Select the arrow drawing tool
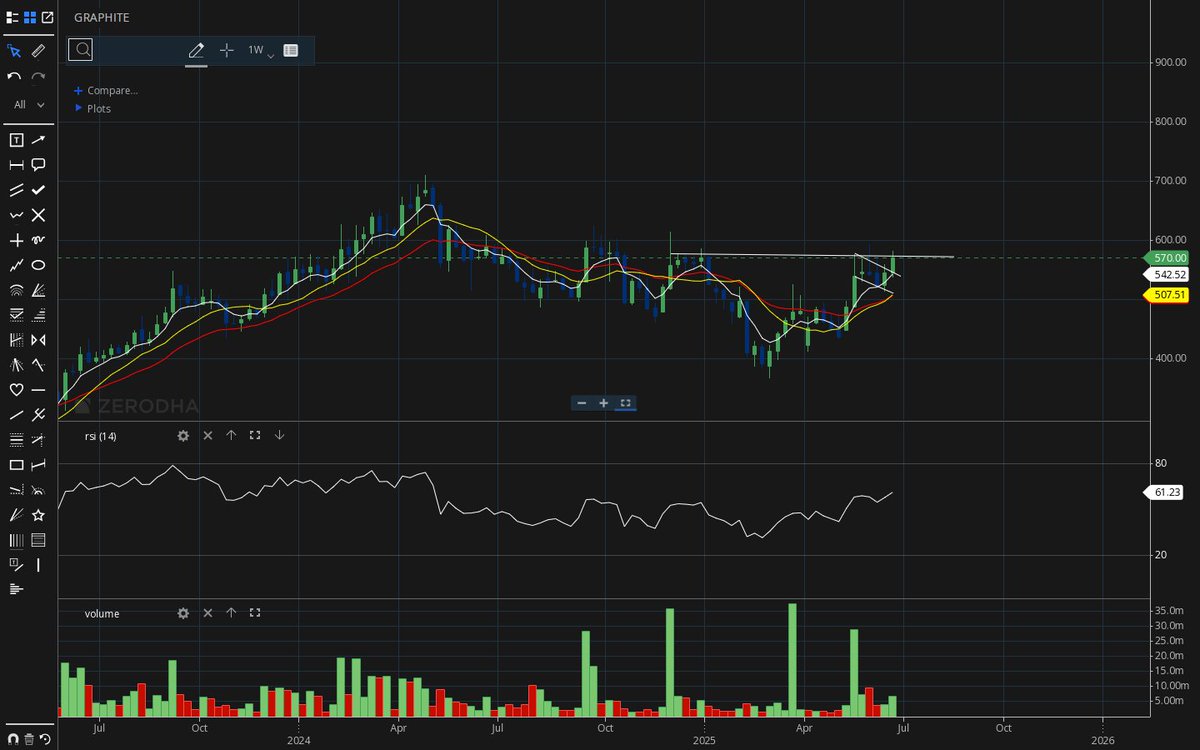1200x750 pixels. click(x=38, y=140)
